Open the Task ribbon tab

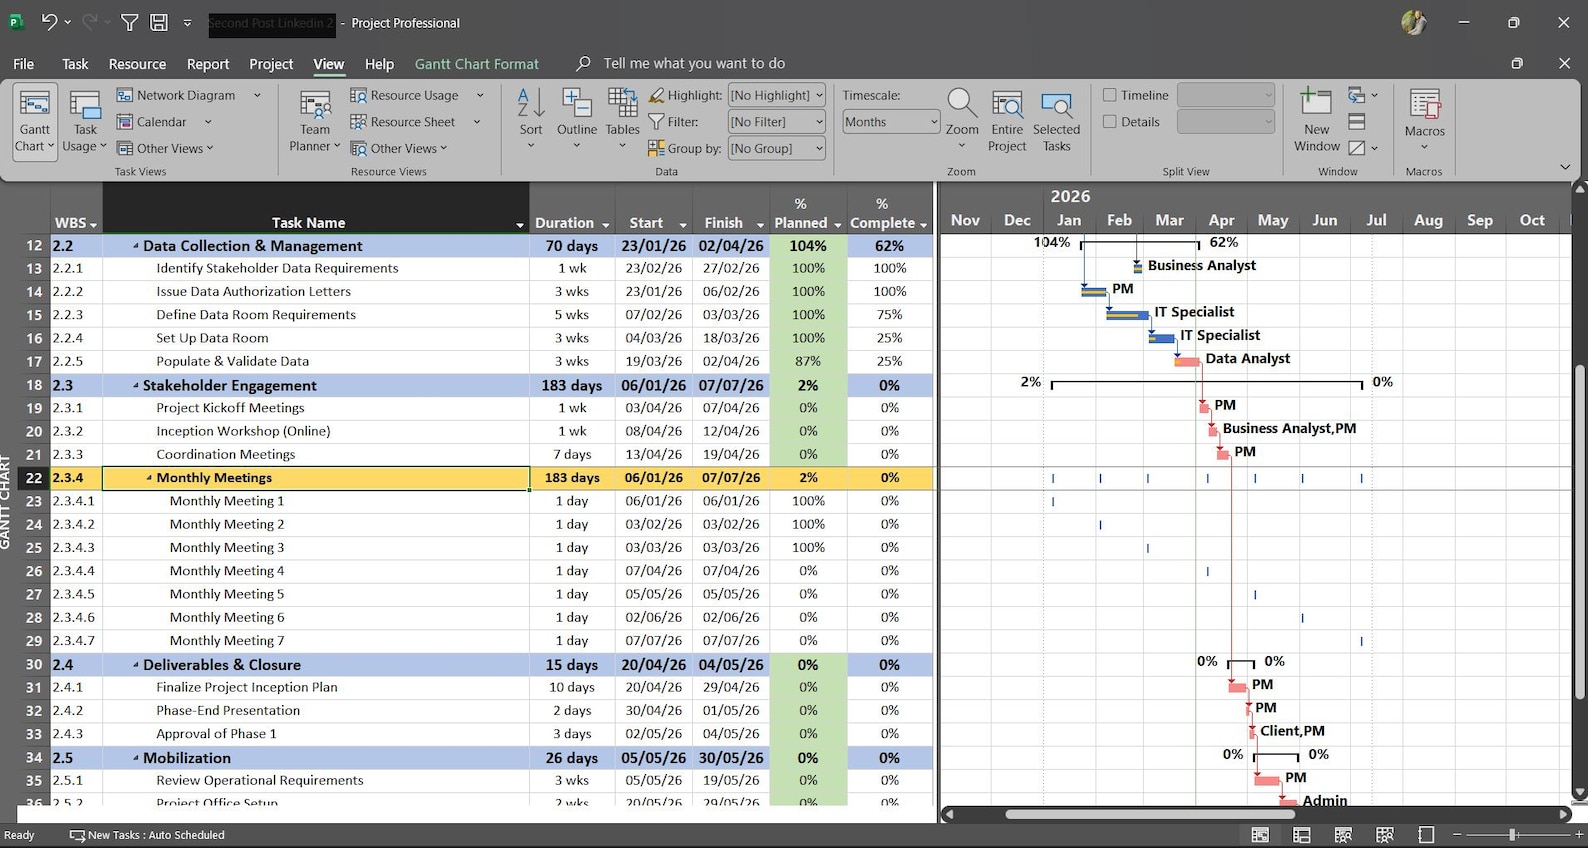click(75, 63)
